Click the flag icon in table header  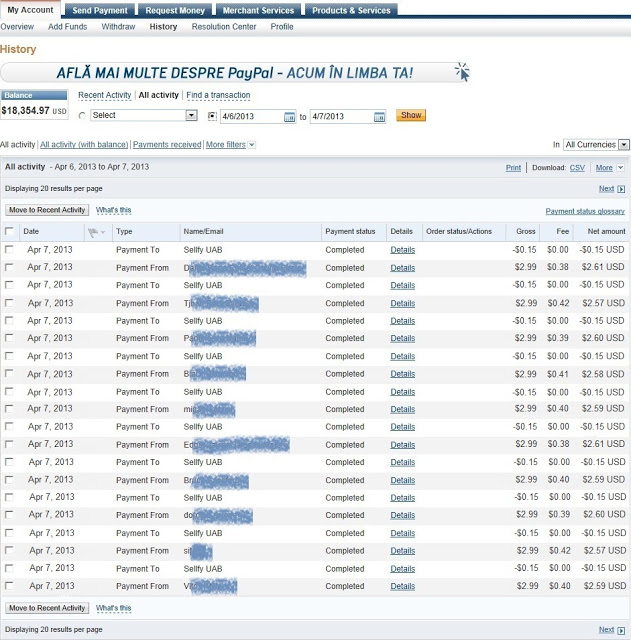click(x=93, y=232)
